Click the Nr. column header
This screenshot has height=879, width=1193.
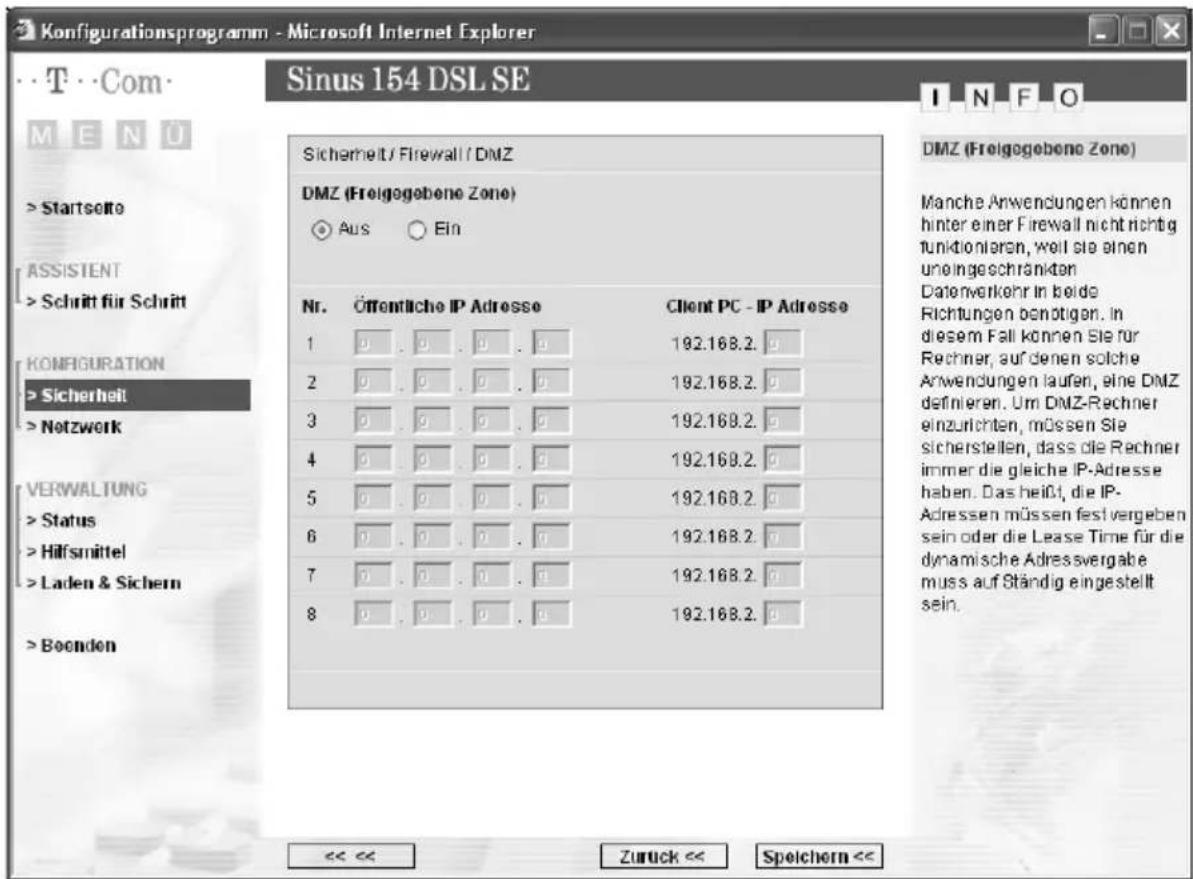coord(314,307)
